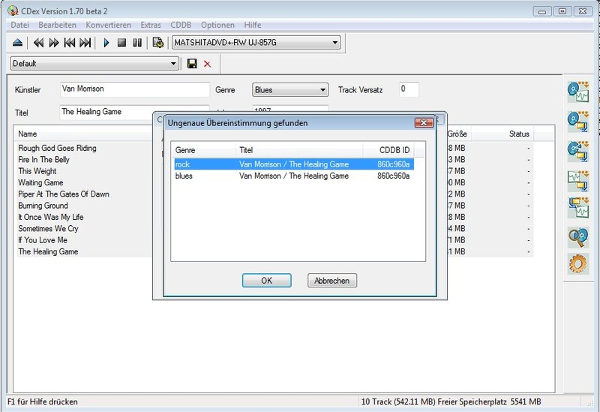Convert compressed audio to WAV icon

tap(578, 207)
